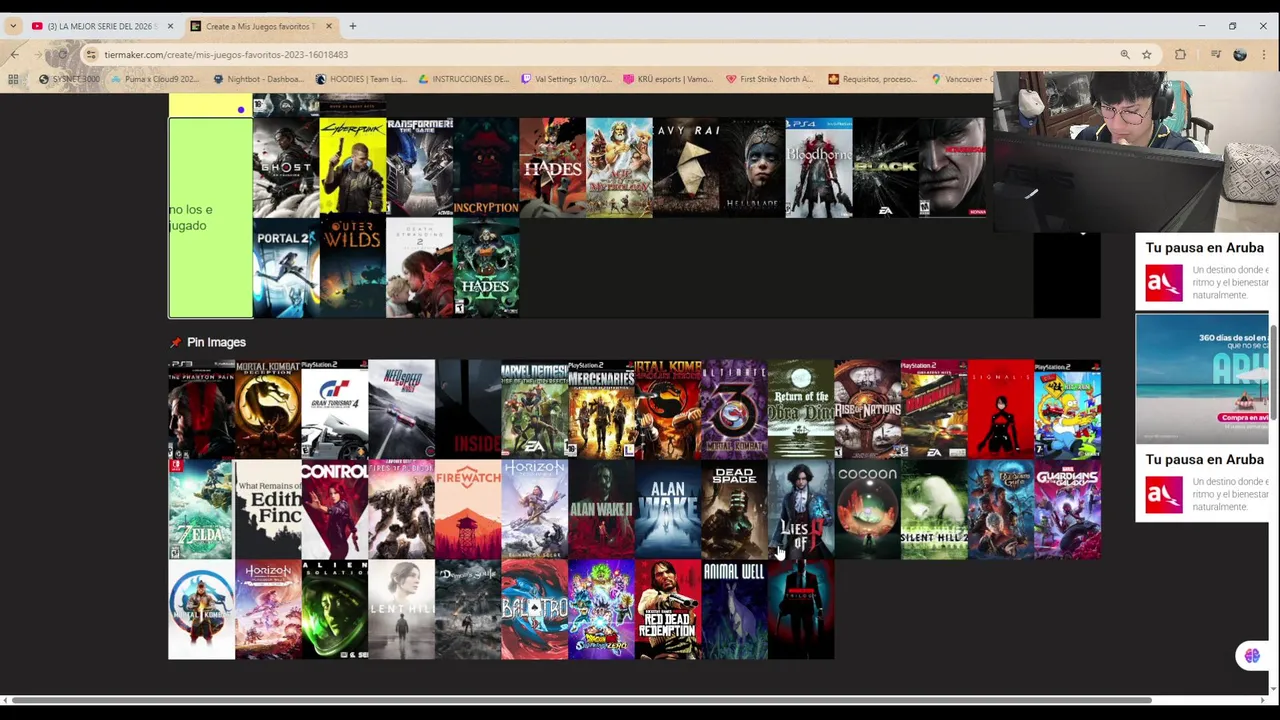Select the Dead Space game cover
The image size is (1280, 720).
coord(734,509)
